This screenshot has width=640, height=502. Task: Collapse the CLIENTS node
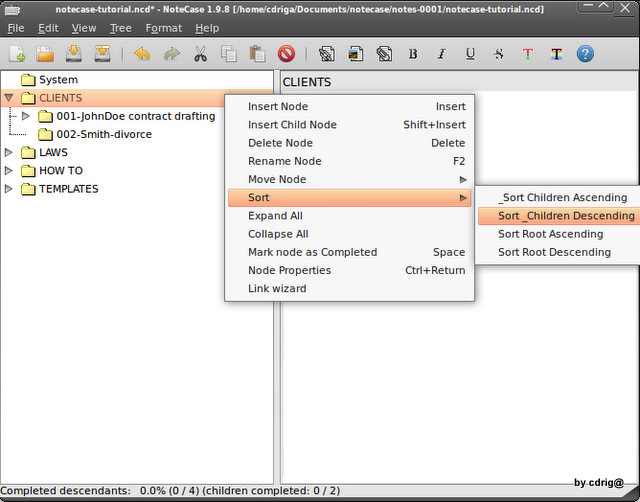tap(9, 98)
